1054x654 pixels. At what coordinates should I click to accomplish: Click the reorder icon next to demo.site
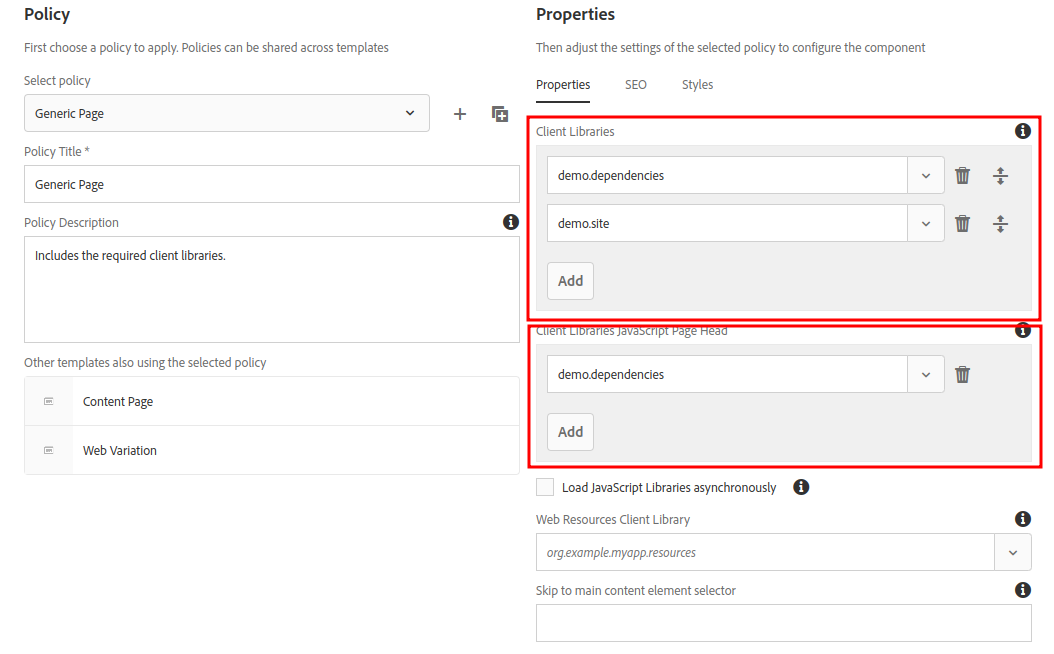1000,223
